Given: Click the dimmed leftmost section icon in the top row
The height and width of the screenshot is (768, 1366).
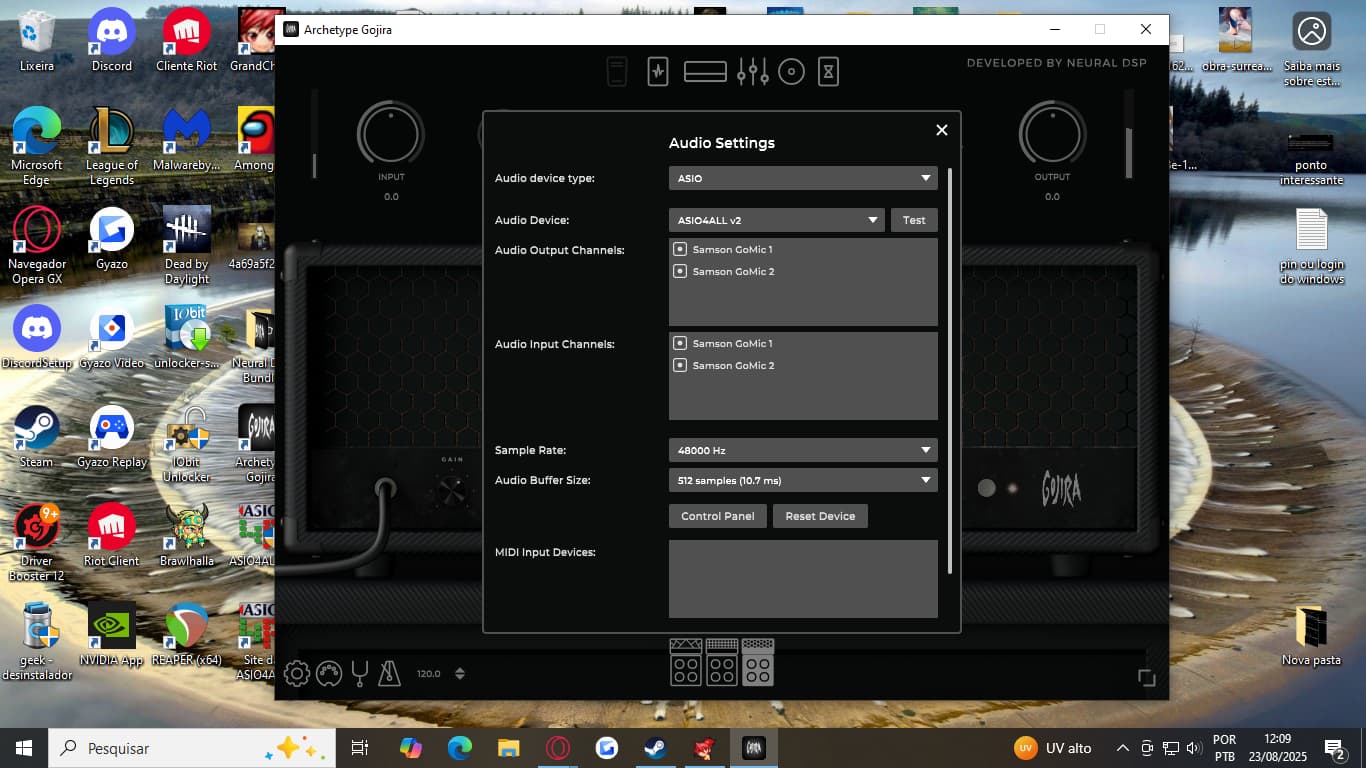Looking at the screenshot, I should (x=617, y=72).
